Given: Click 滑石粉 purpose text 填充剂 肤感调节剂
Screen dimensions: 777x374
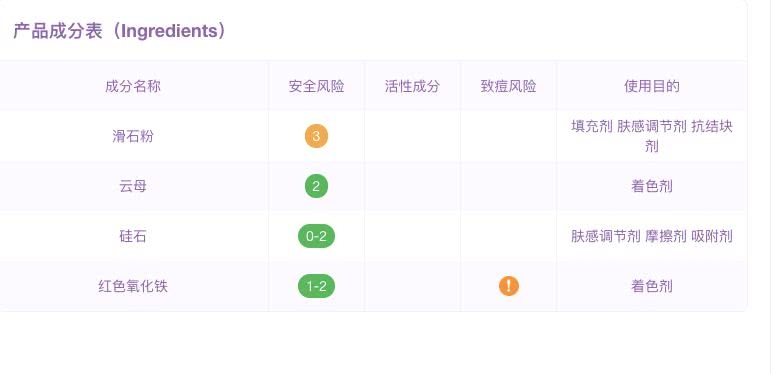Looking at the screenshot, I should (629, 126).
